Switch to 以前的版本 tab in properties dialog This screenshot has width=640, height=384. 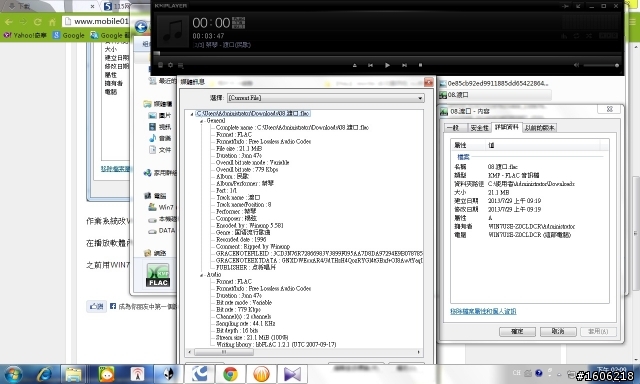tap(539, 128)
